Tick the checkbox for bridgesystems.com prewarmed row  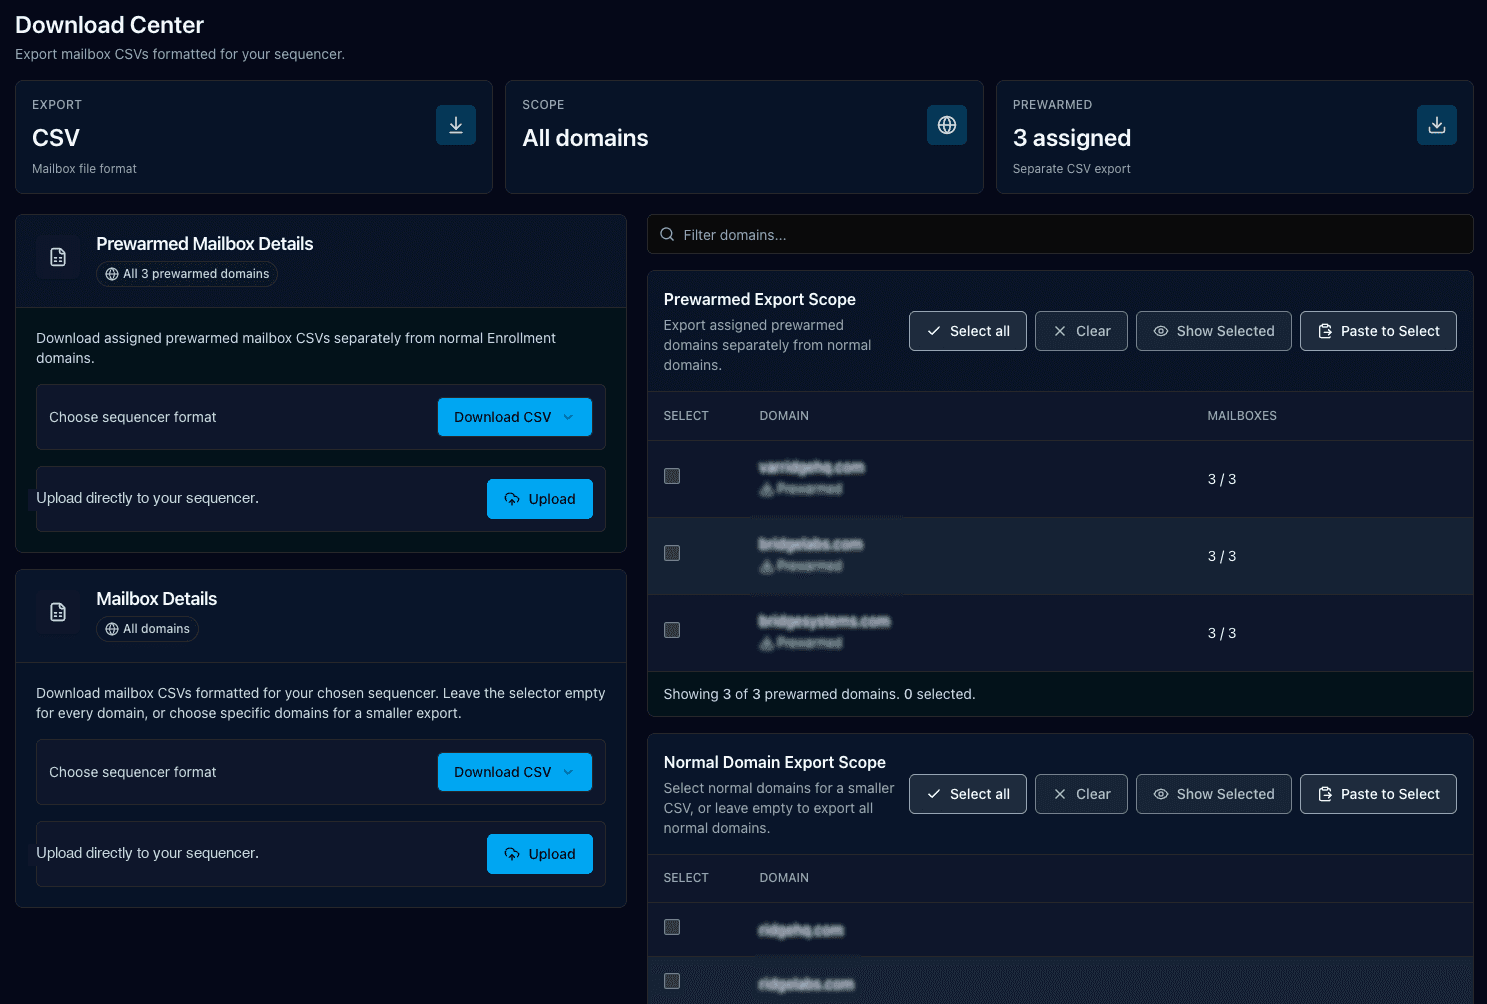(672, 630)
